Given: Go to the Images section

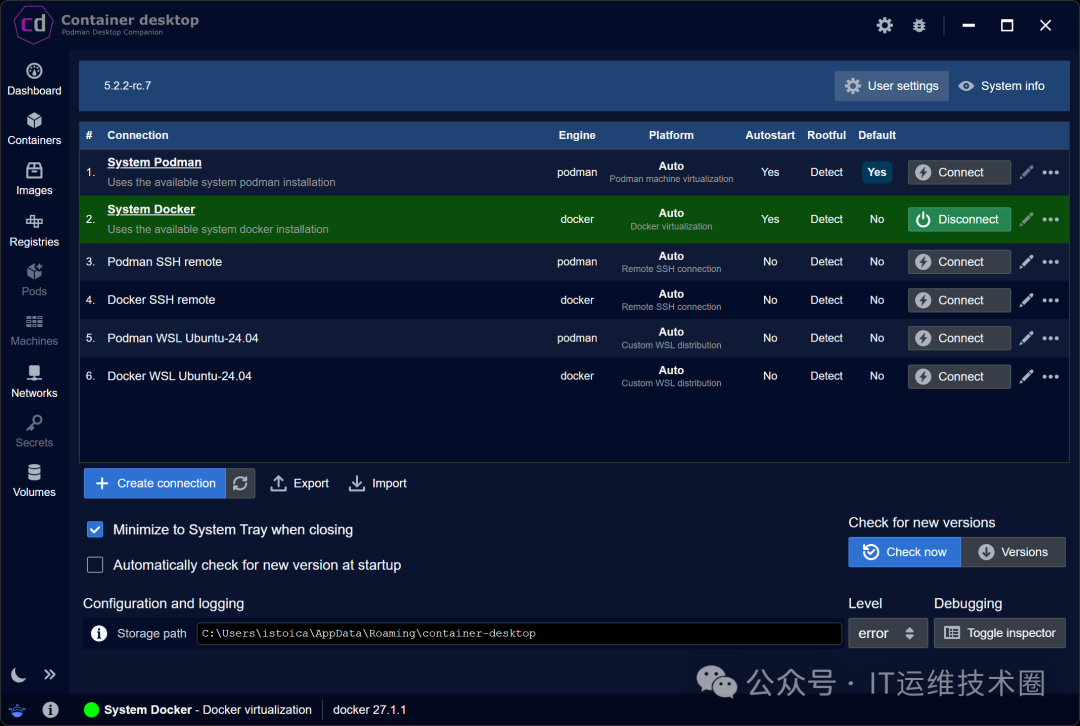Looking at the screenshot, I should pos(34,179).
